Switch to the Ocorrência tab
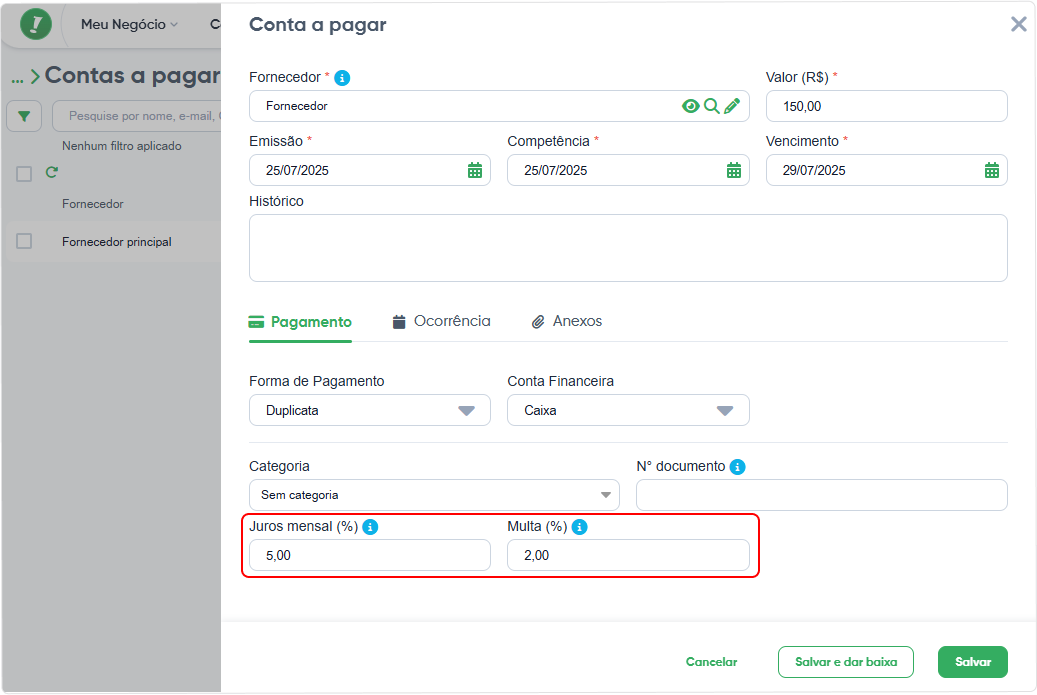 click(x=442, y=321)
